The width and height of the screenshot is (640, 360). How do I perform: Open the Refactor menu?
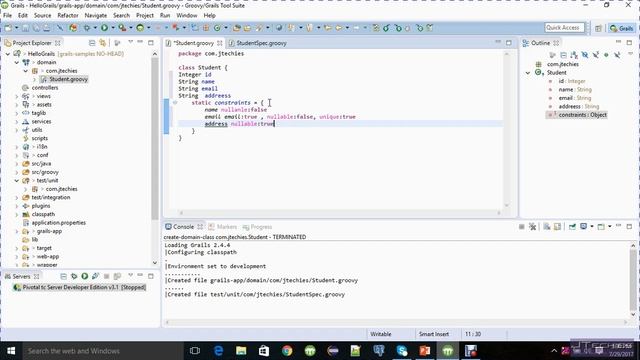[68, 16]
